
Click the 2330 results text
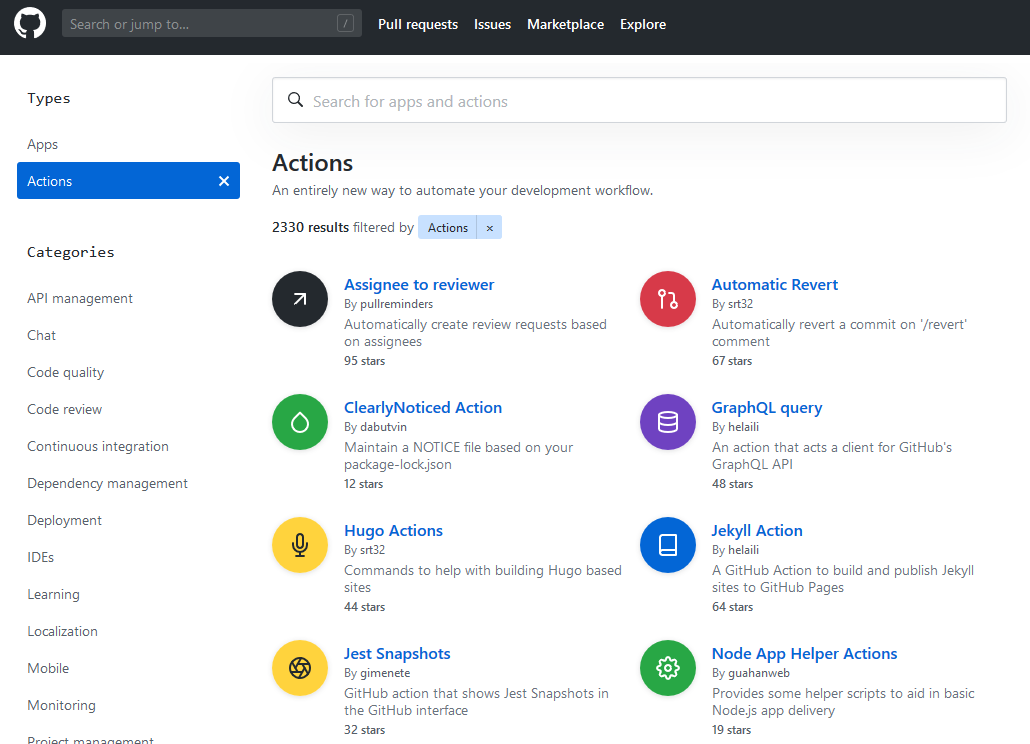point(311,227)
